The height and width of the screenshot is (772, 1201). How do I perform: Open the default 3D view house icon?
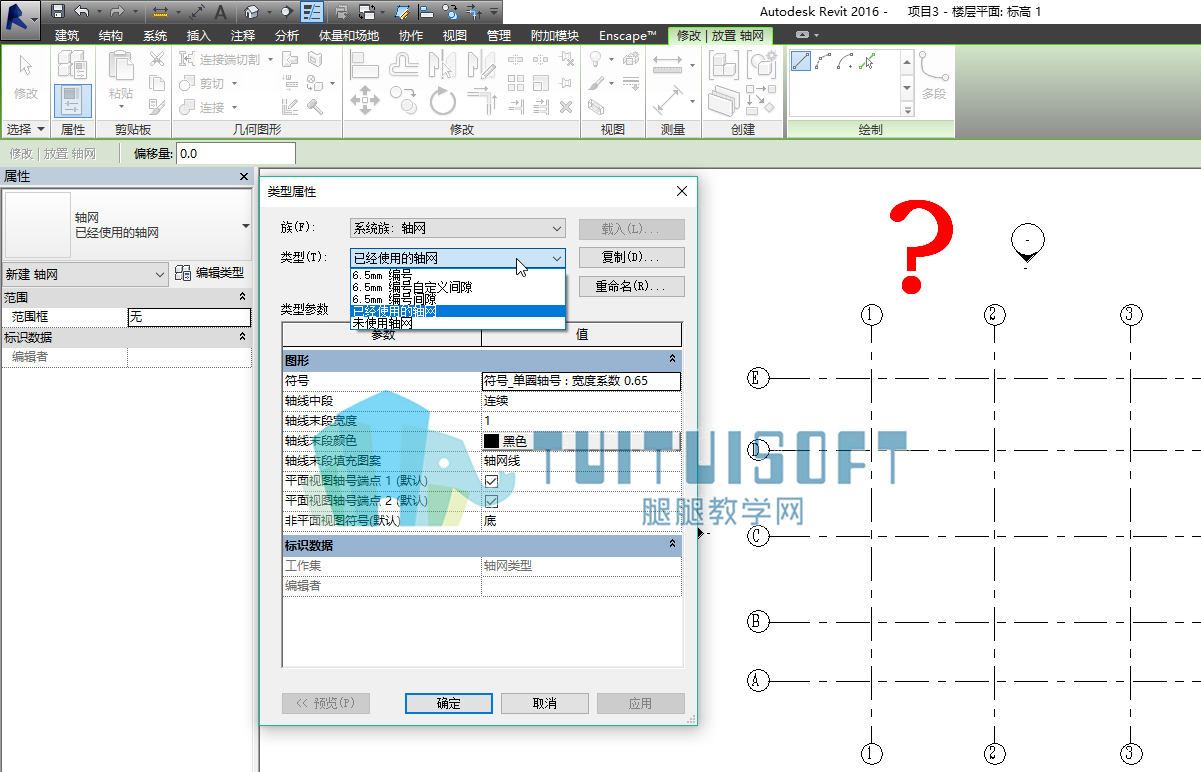[252, 11]
